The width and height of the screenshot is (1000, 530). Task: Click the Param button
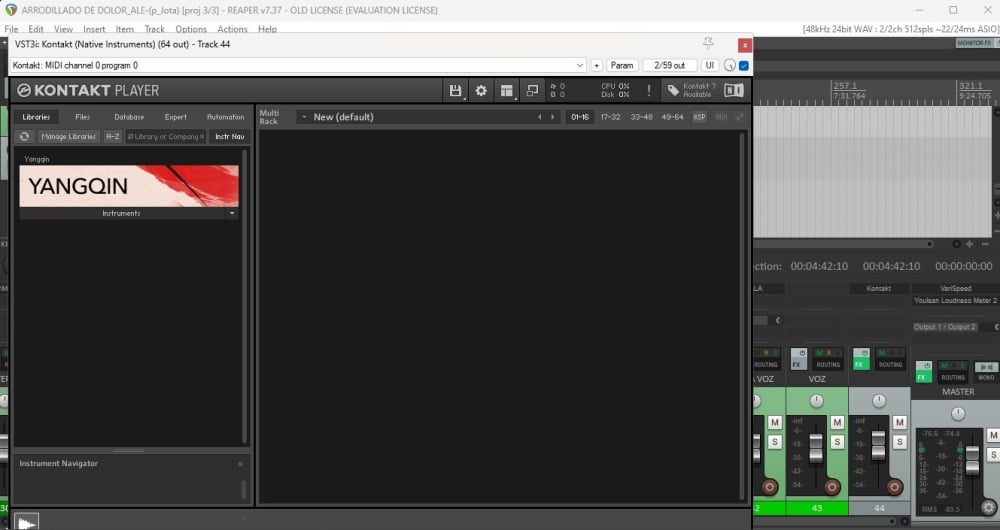tap(622, 65)
